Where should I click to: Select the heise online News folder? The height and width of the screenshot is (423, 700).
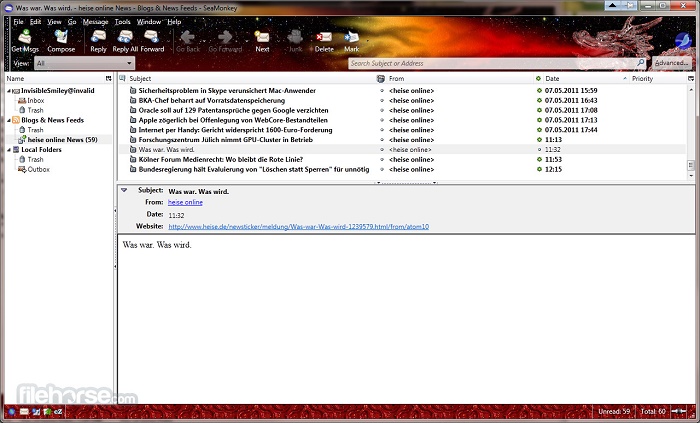(x=62, y=139)
